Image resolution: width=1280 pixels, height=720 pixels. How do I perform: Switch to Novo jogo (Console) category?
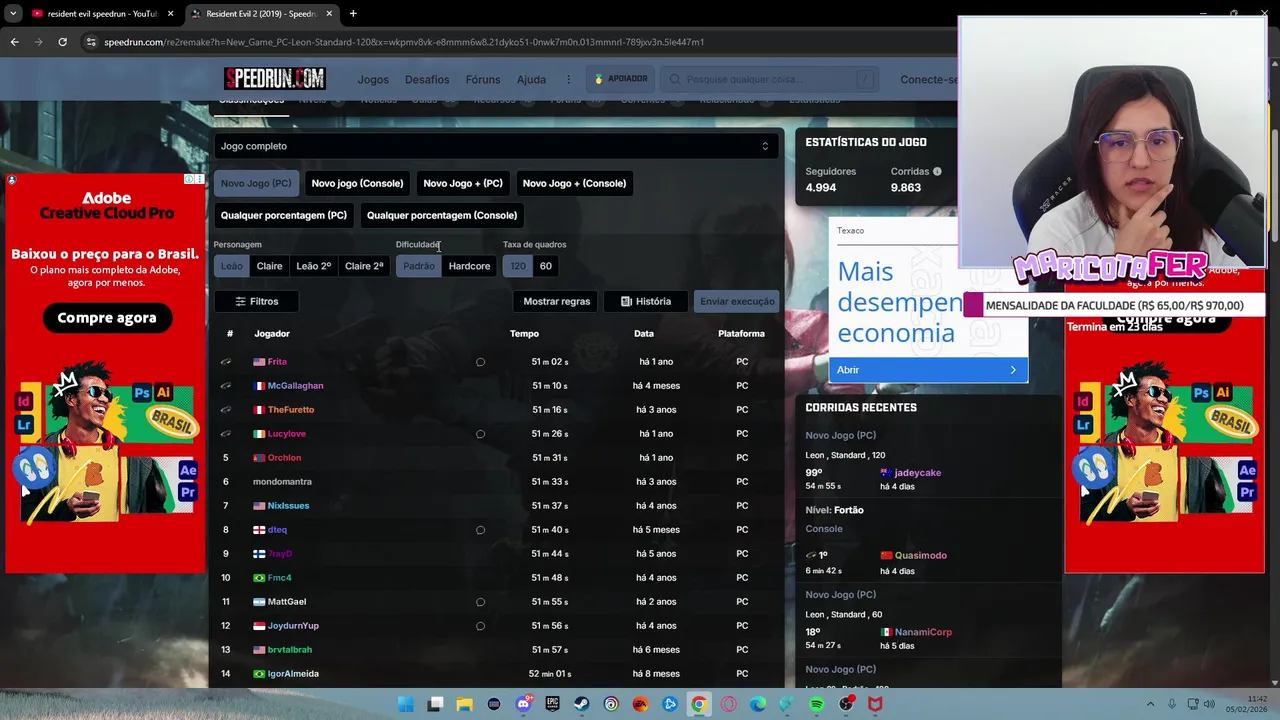357,183
